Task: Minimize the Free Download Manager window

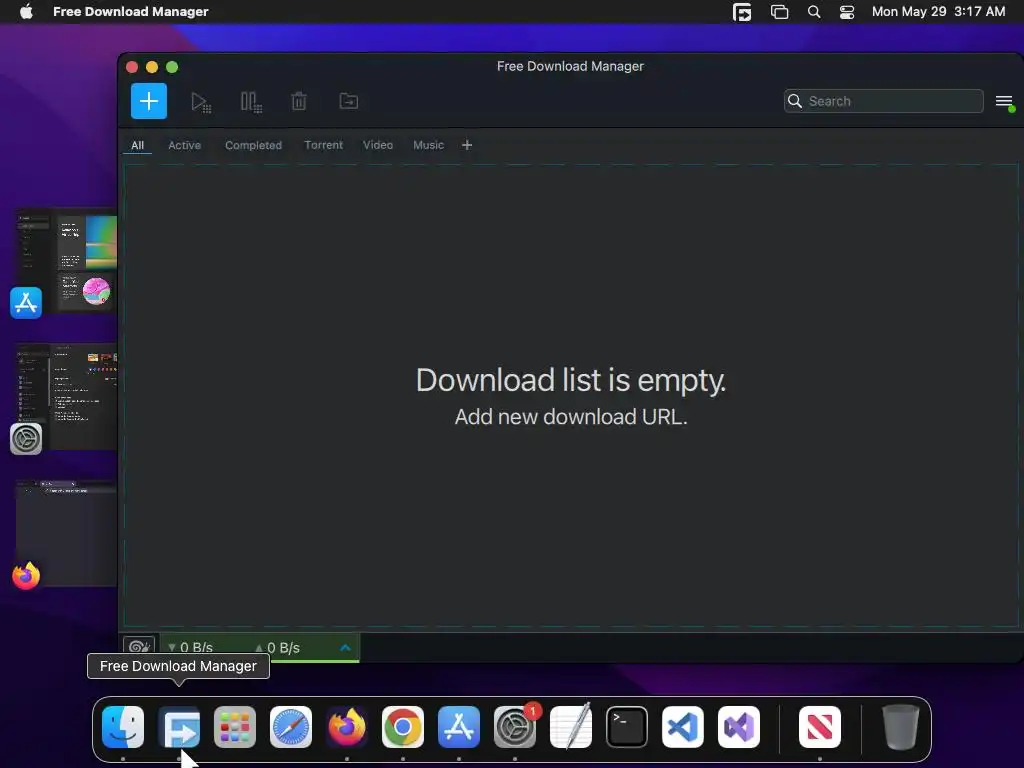Action: pos(152,67)
